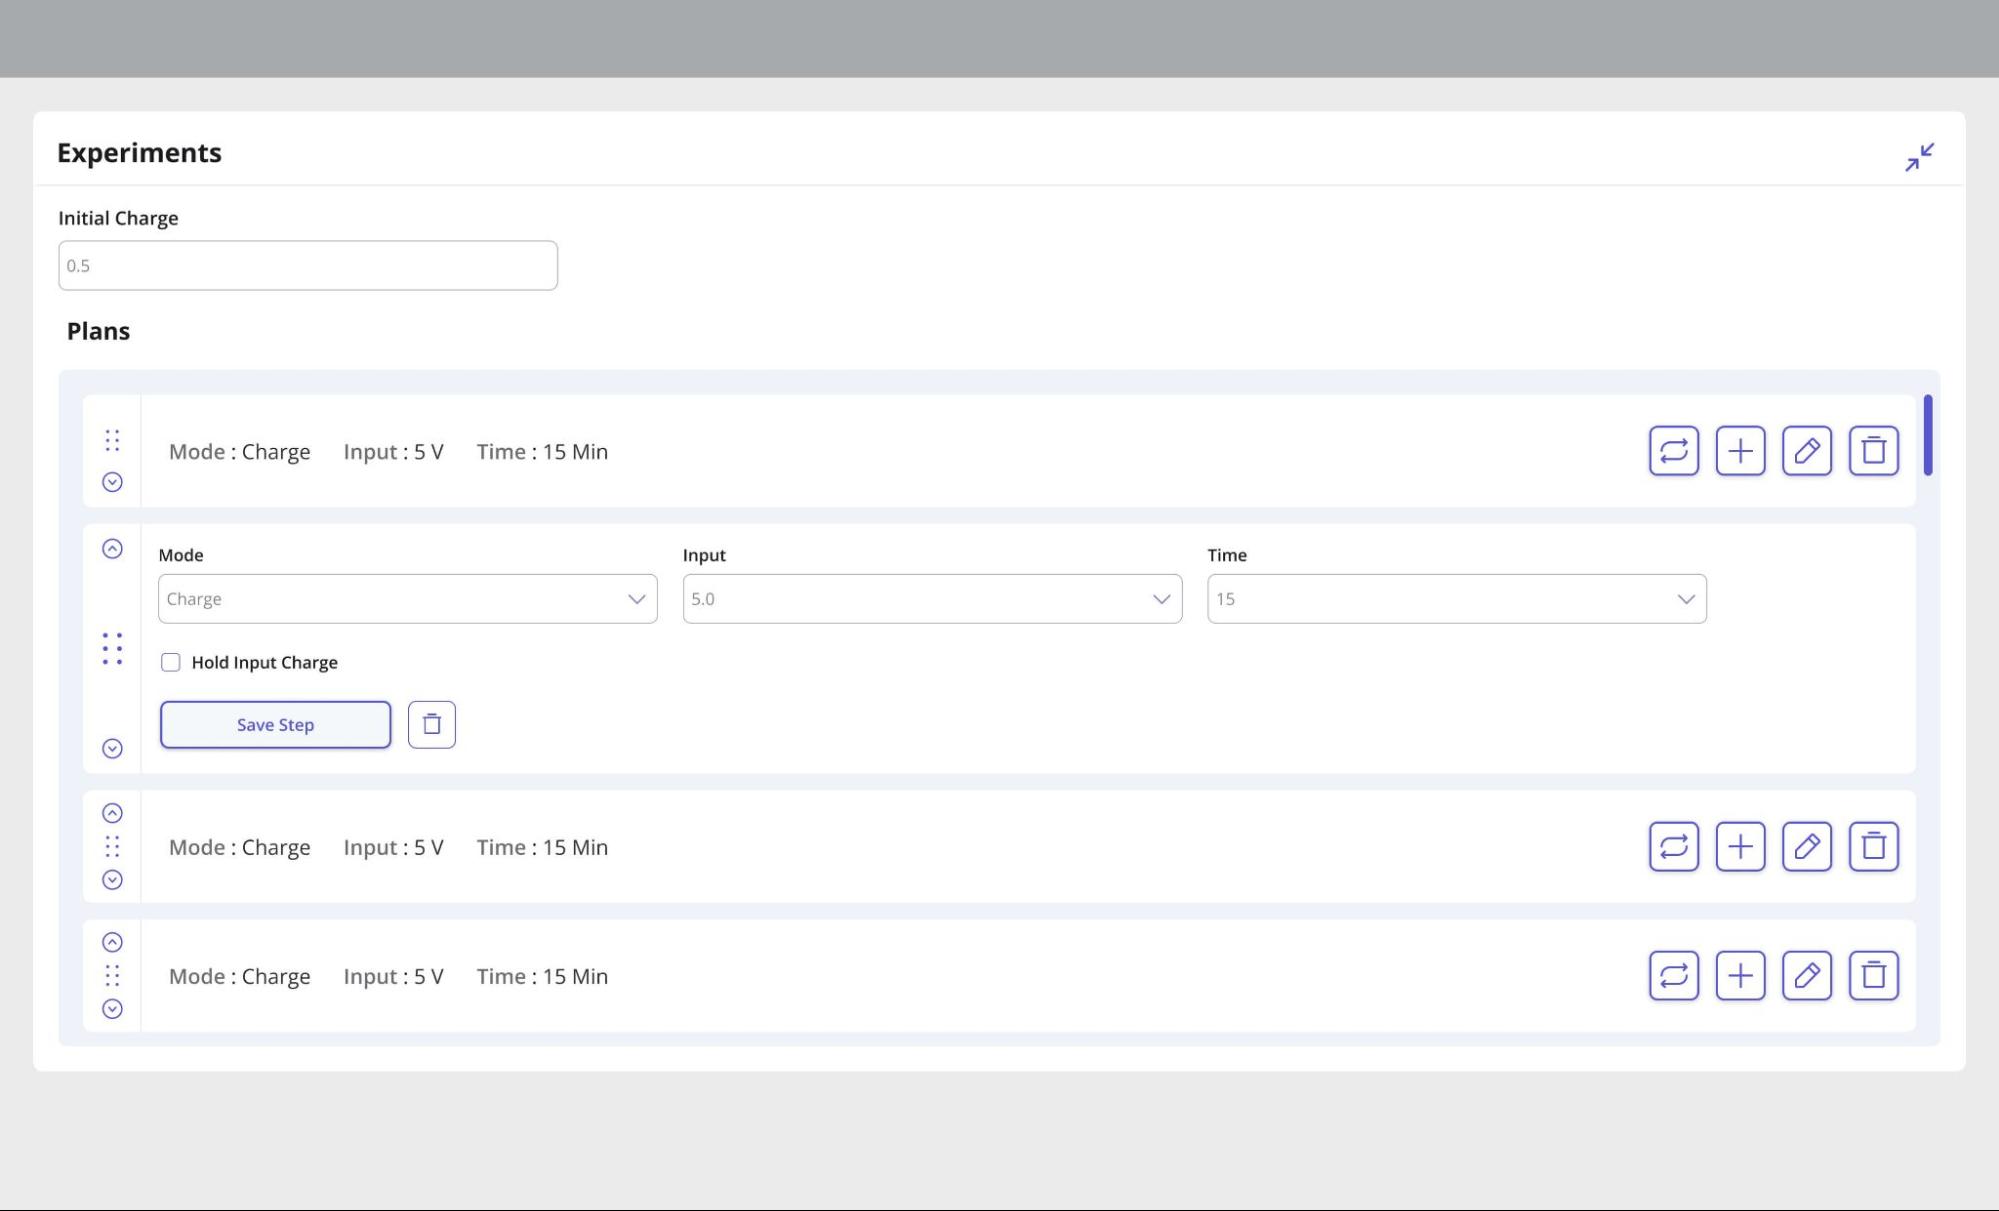This screenshot has height=1211, width=1999.
Task: Delete the first Charge step
Action: click(x=1874, y=451)
